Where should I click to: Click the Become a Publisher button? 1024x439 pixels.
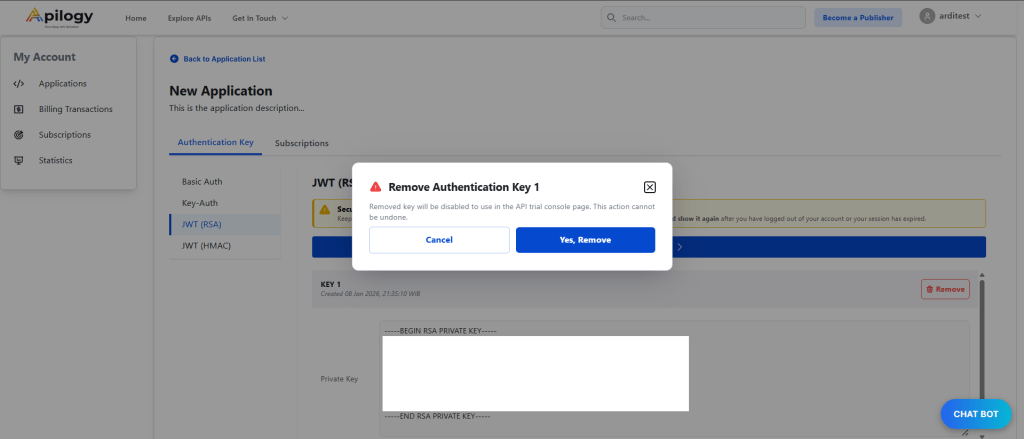[858, 18]
